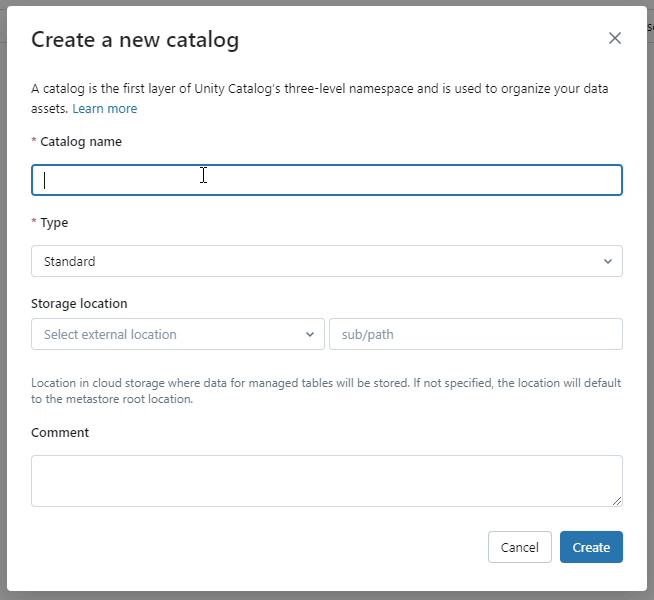Open the Learn more link
The width and height of the screenshot is (654, 600).
[105, 108]
